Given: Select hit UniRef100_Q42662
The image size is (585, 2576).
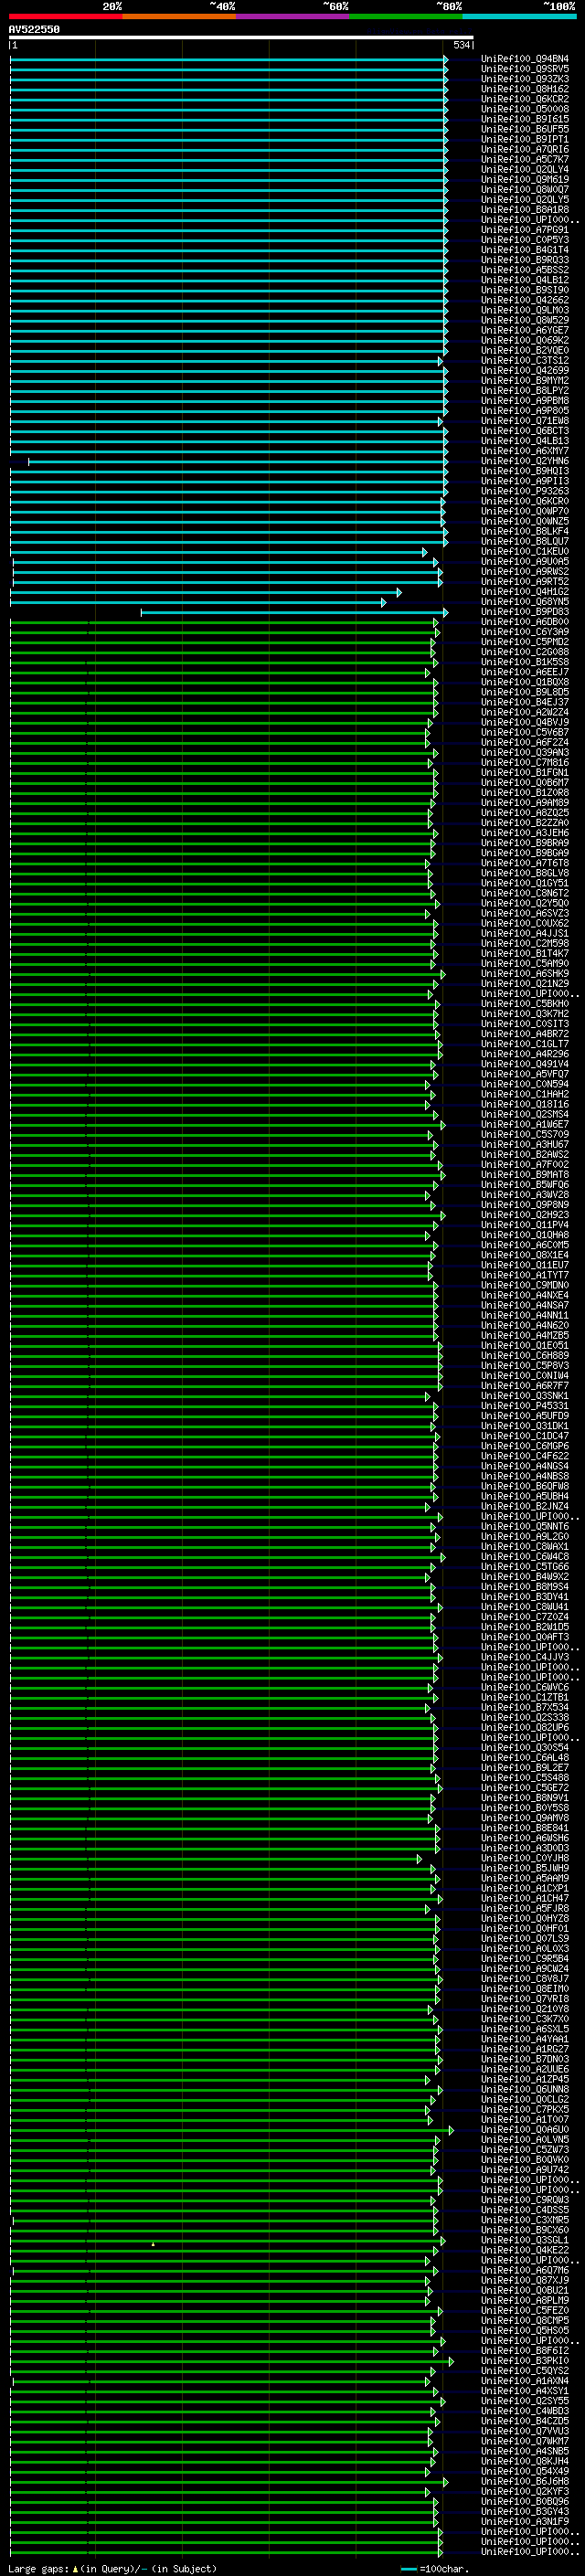Looking at the screenshot, I should 525,300.
